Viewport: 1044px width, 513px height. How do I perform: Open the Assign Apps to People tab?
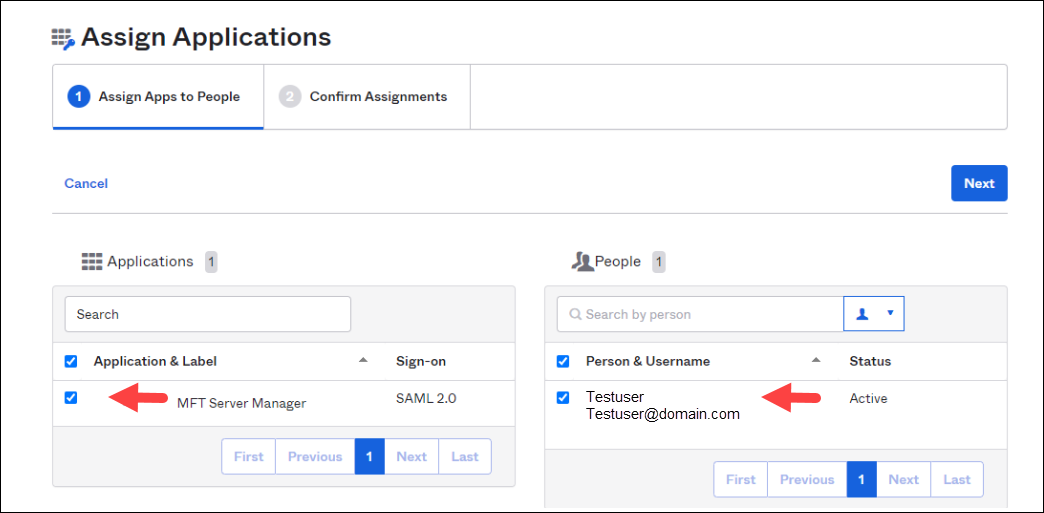pos(158,97)
